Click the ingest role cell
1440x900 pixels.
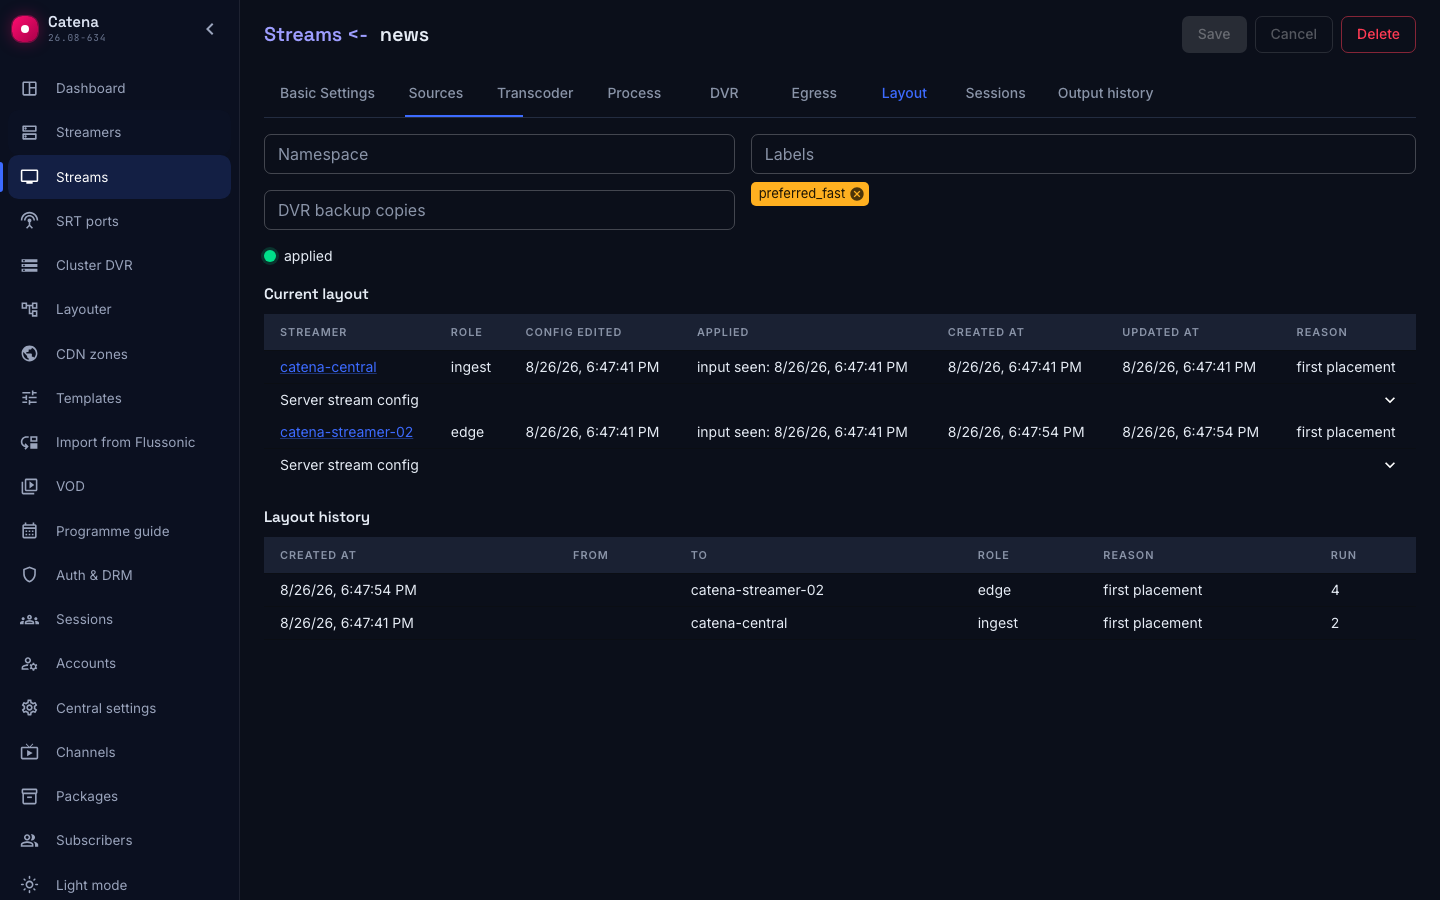[x=470, y=367]
